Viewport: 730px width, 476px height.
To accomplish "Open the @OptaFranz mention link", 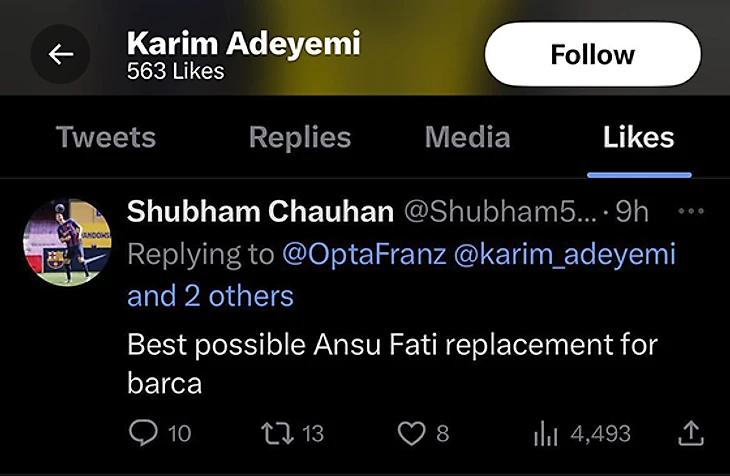I will [x=364, y=254].
